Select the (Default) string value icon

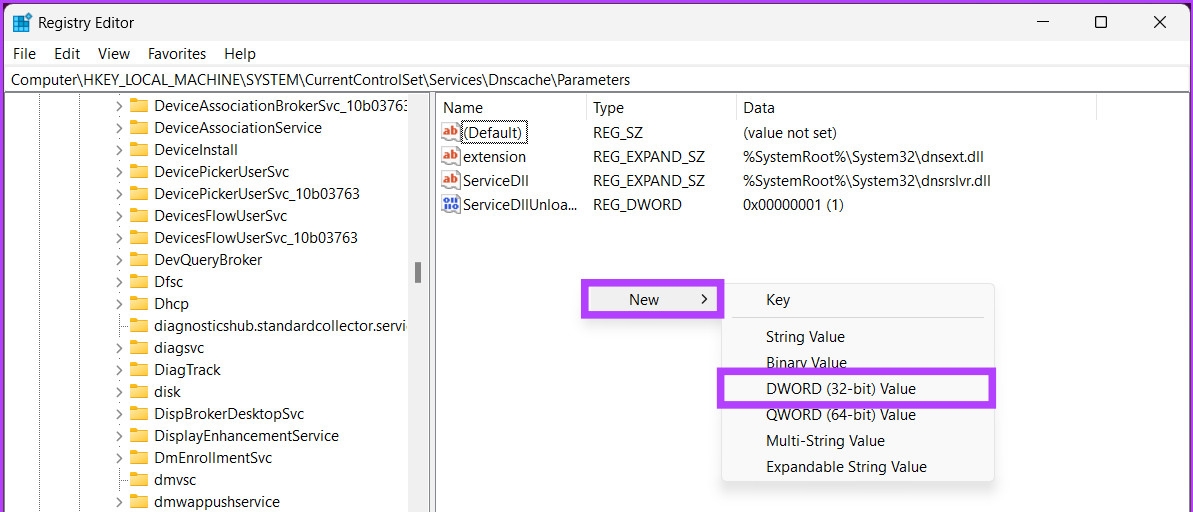tap(451, 133)
